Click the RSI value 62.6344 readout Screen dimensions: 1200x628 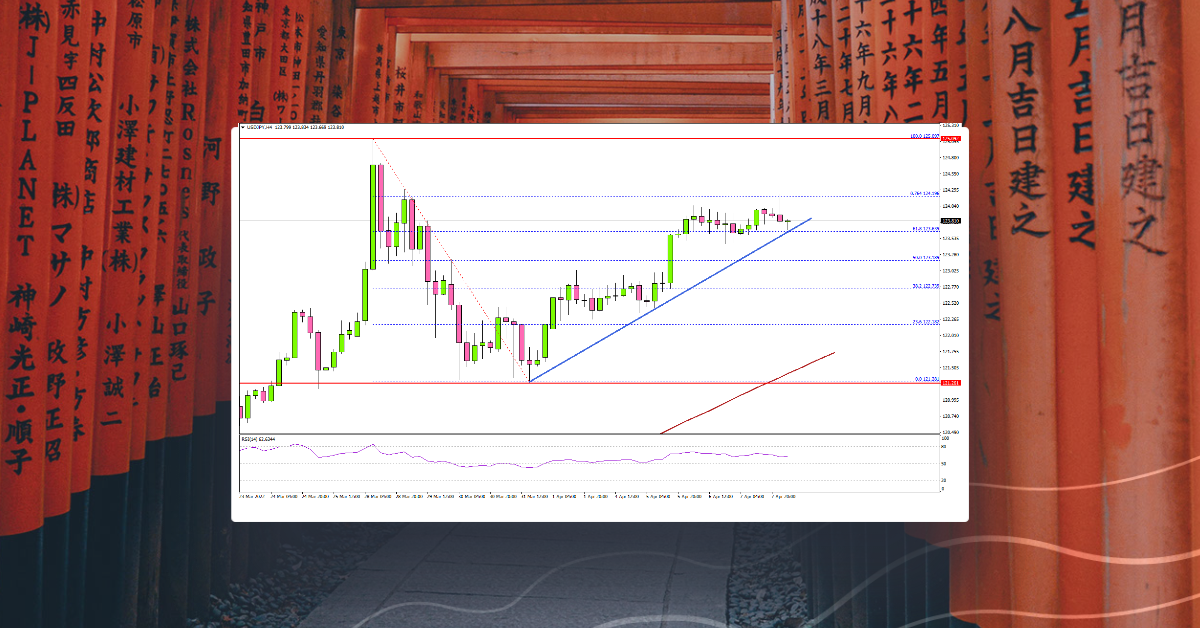point(268,439)
